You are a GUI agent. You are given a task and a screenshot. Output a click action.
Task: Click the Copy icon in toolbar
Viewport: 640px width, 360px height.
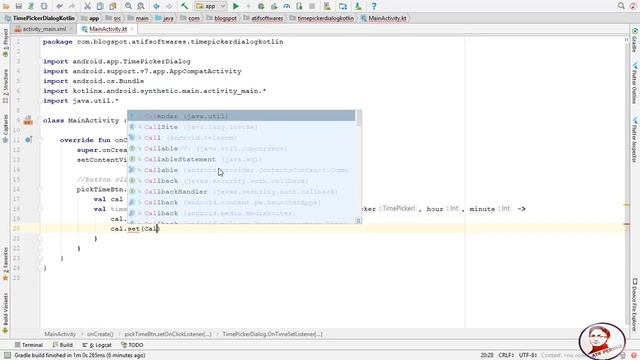(100, 6)
